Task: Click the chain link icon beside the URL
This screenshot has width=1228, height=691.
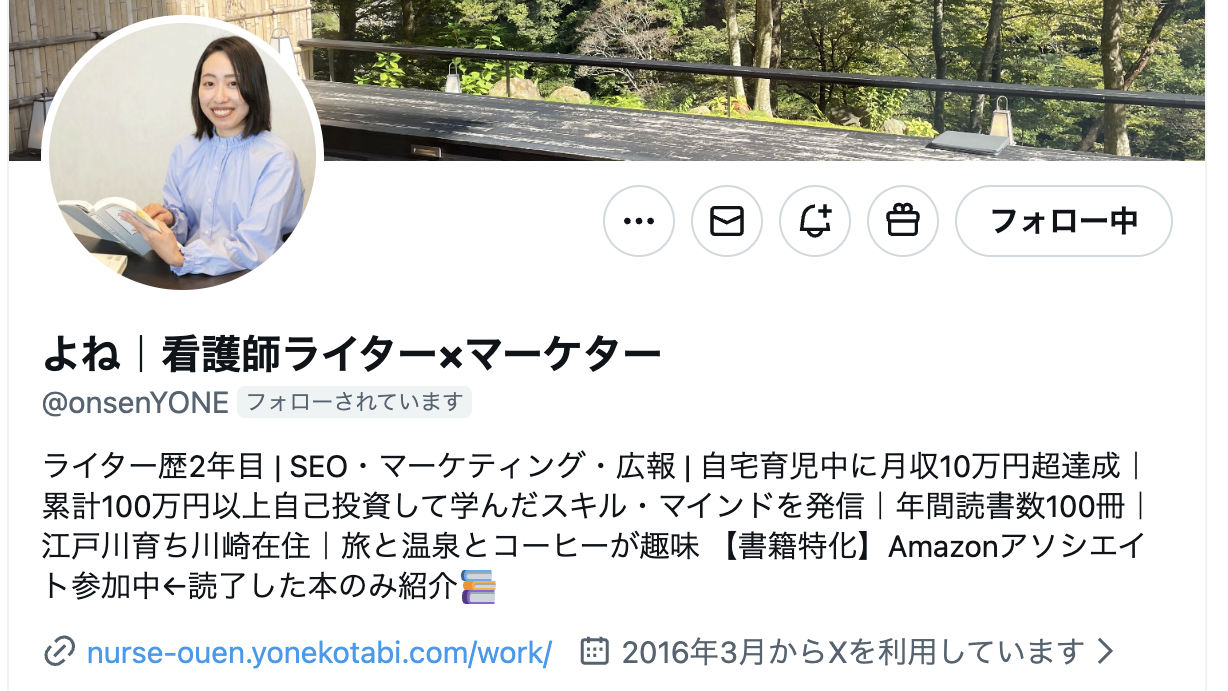Action: [60, 652]
